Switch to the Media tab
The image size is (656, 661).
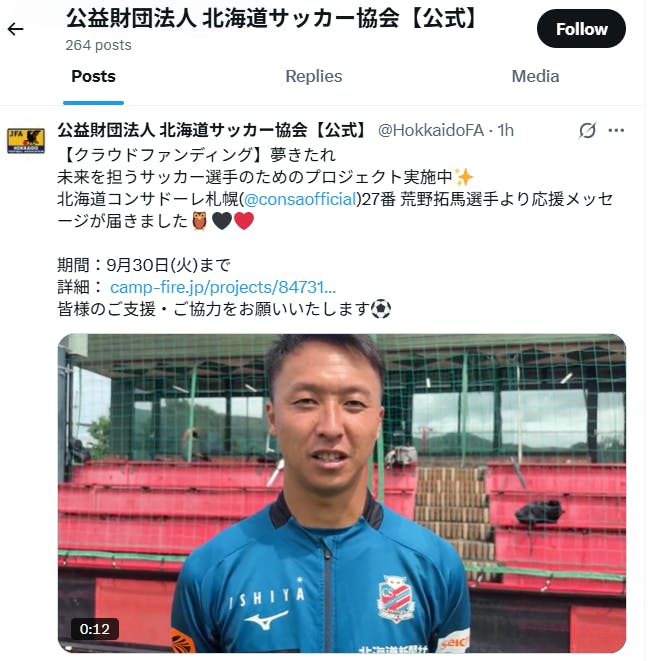[535, 77]
